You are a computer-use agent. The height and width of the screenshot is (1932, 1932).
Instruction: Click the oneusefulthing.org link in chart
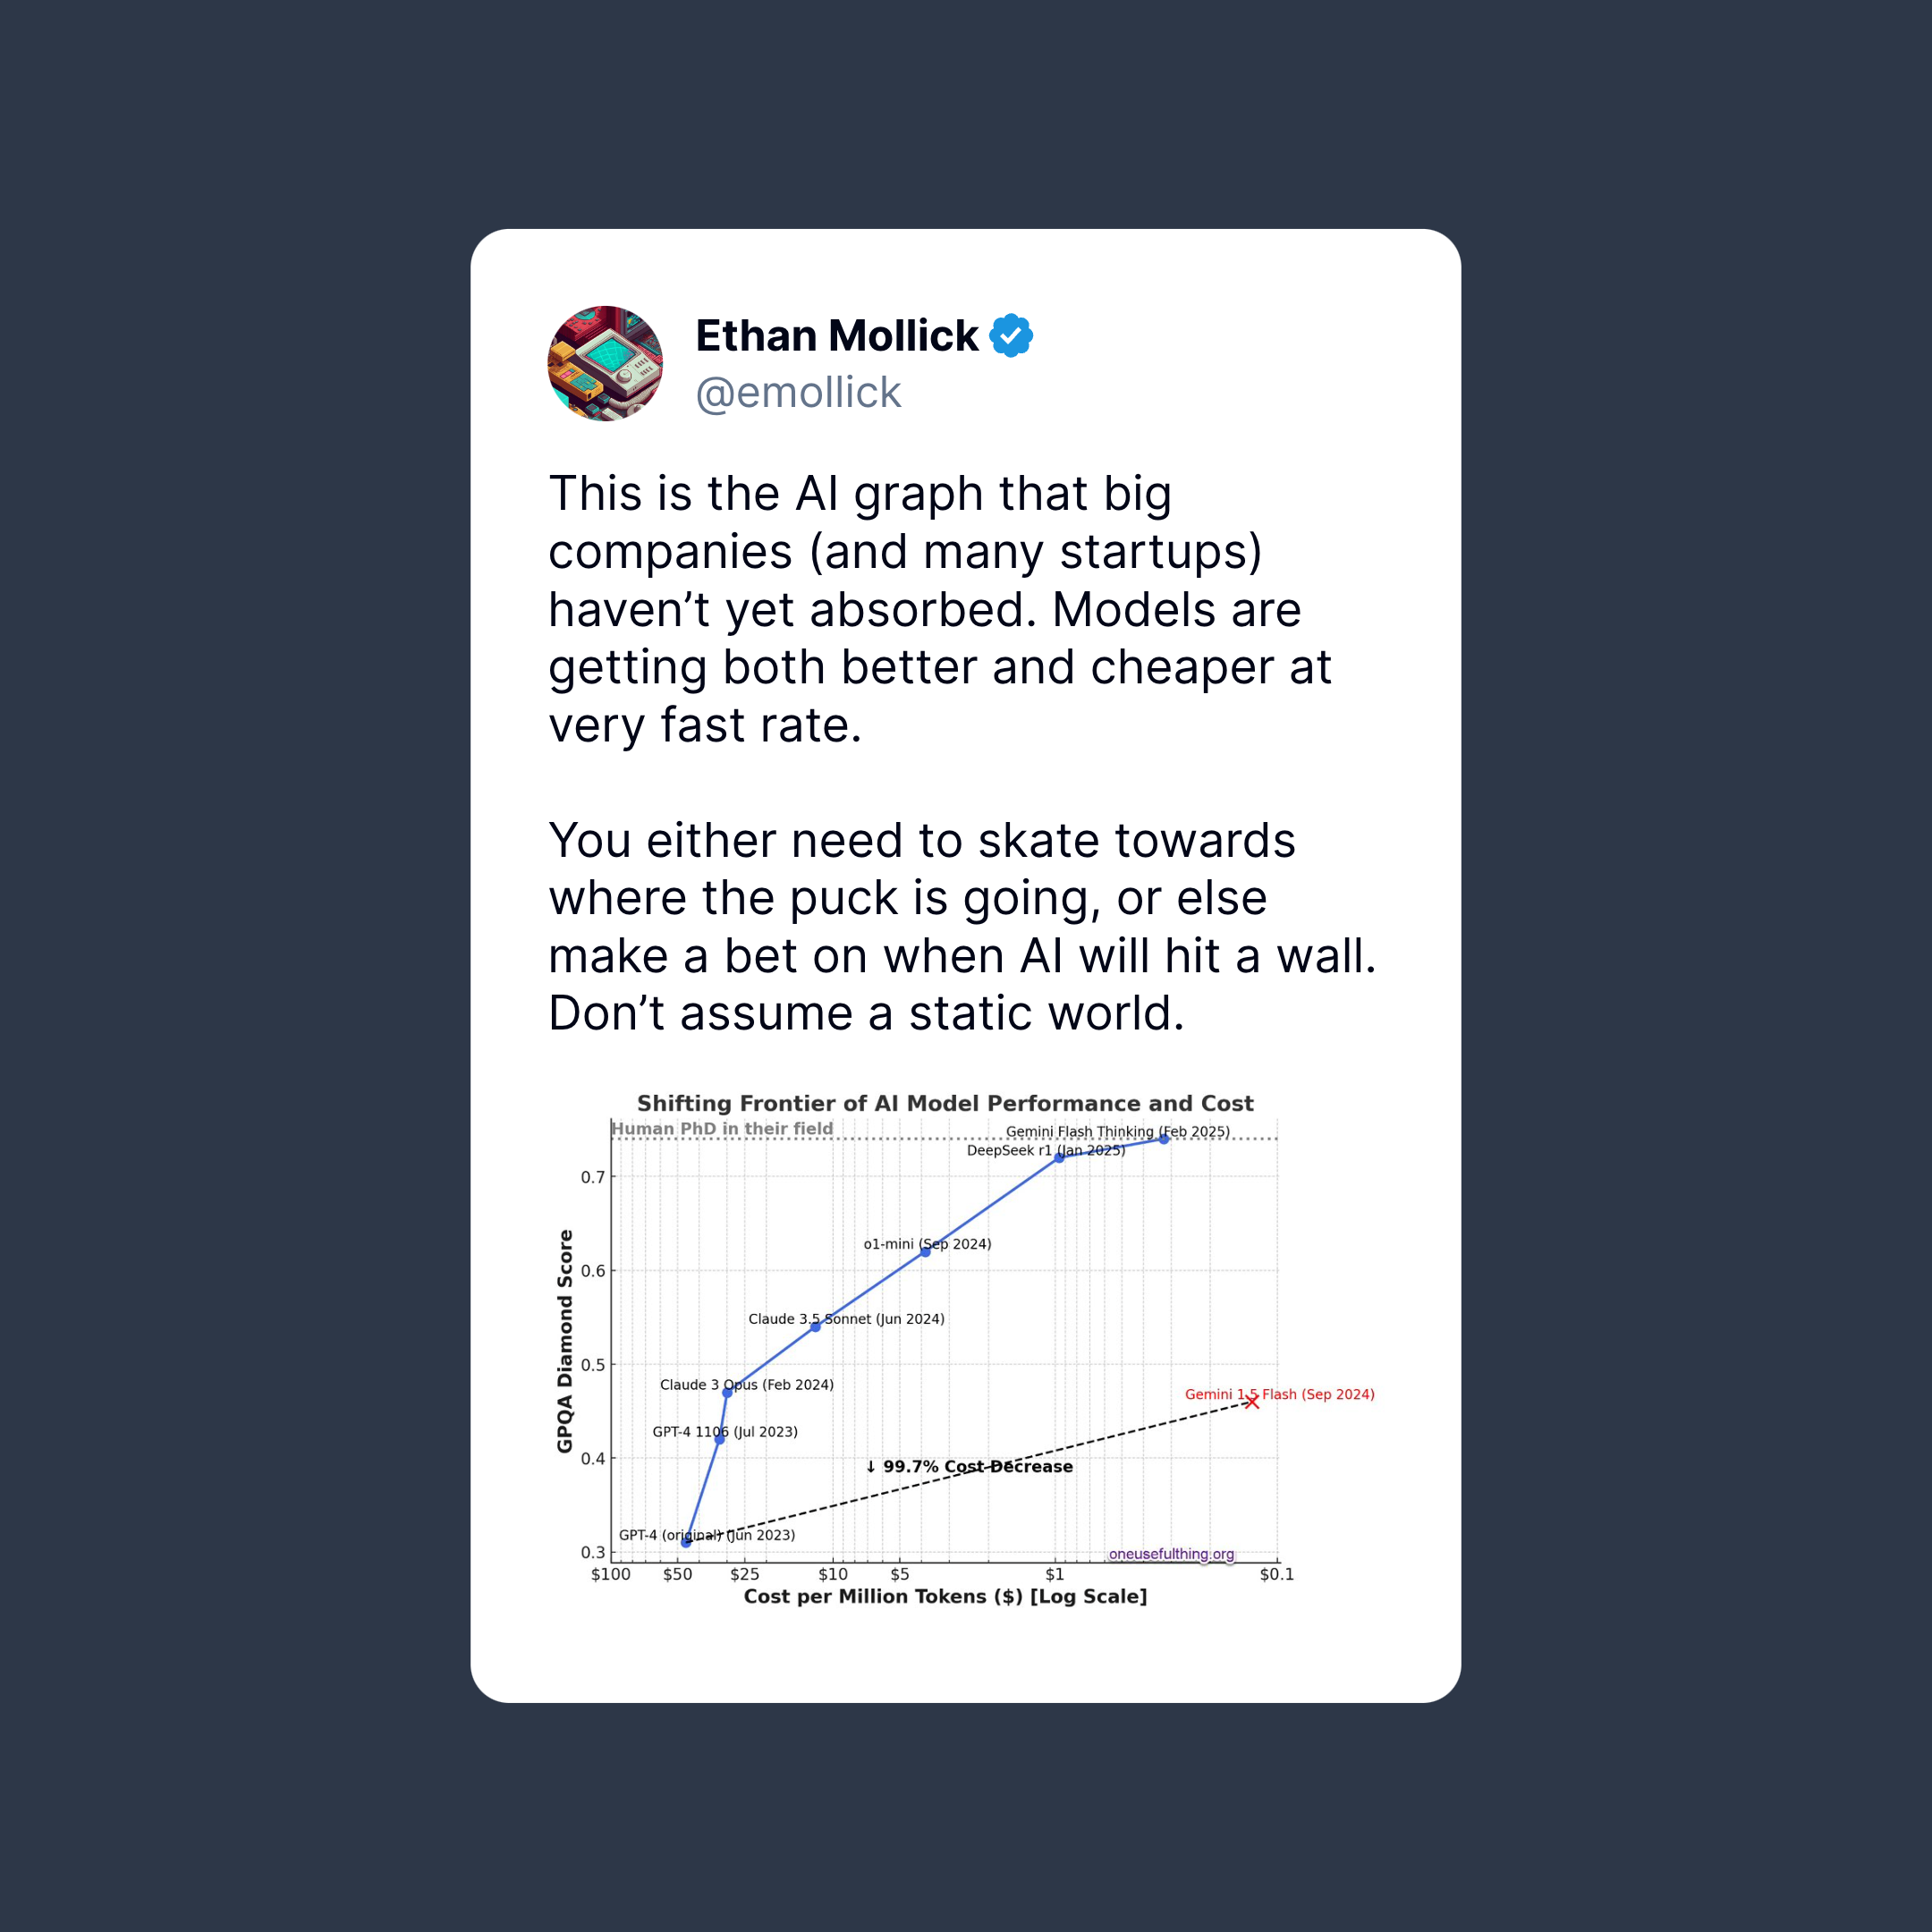tap(1171, 1553)
